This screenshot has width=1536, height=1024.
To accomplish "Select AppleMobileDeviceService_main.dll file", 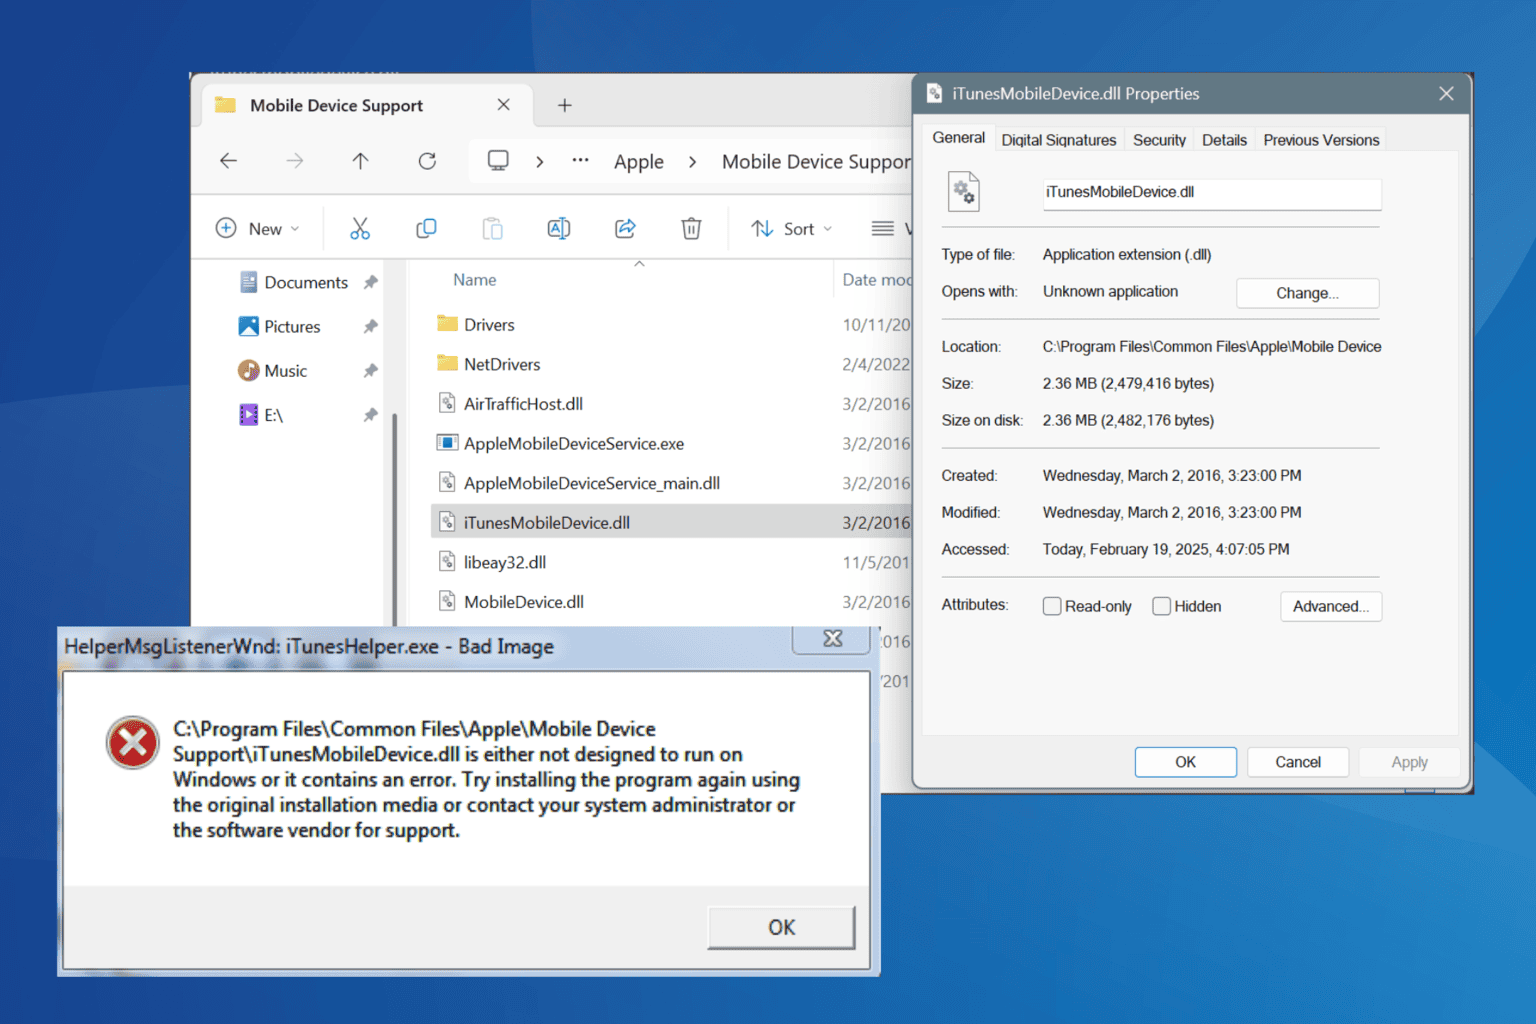I will coord(592,483).
